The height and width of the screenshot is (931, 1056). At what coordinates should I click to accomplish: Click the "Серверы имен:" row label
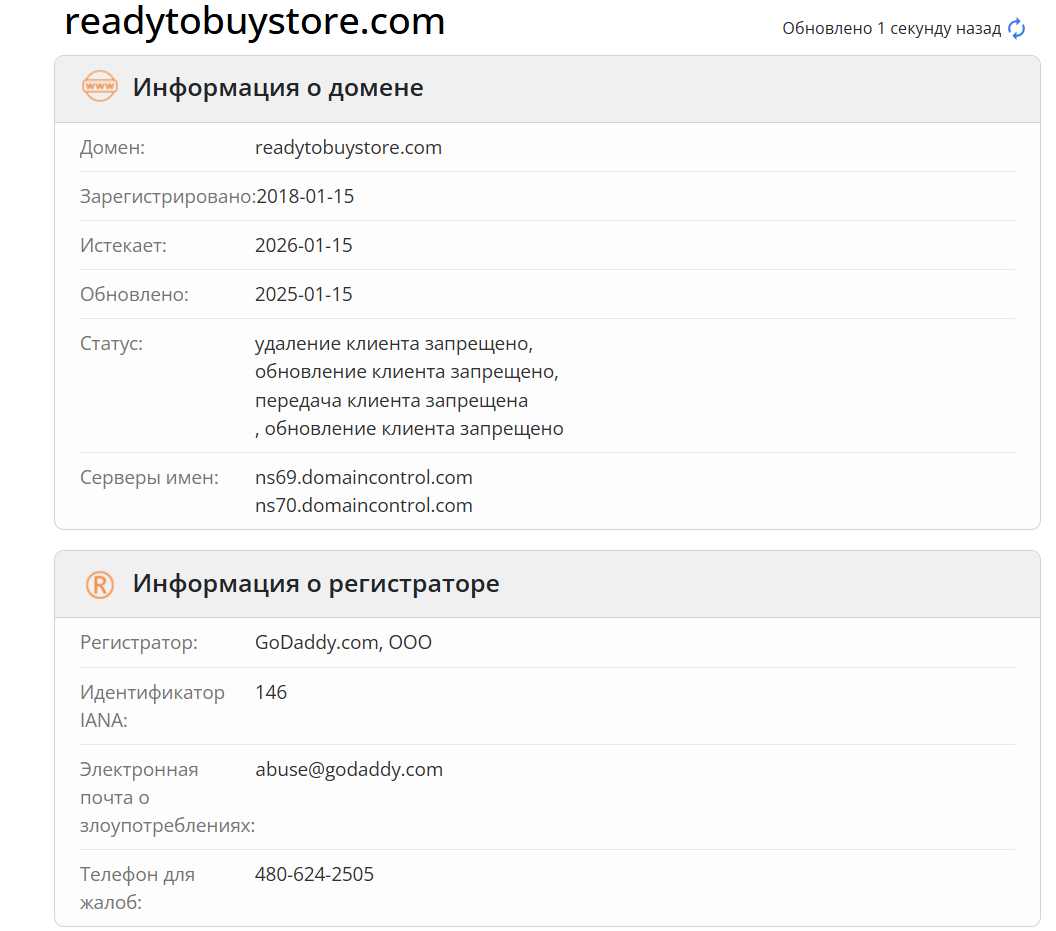[x=149, y=478]
